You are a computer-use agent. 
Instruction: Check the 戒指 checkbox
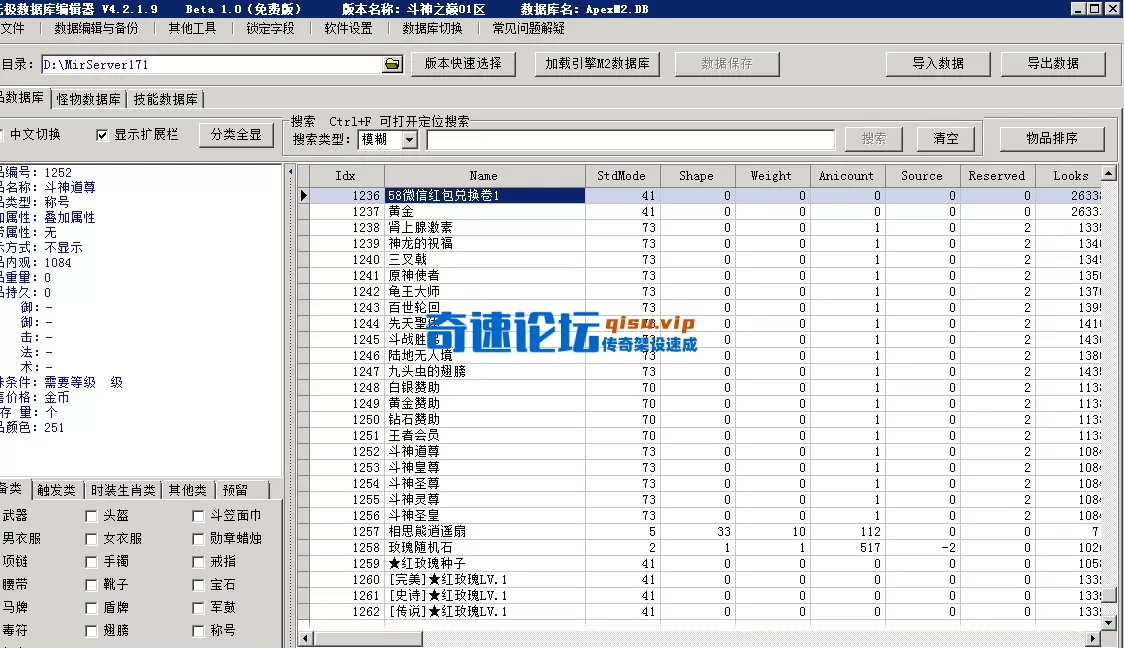pos(199,562)
